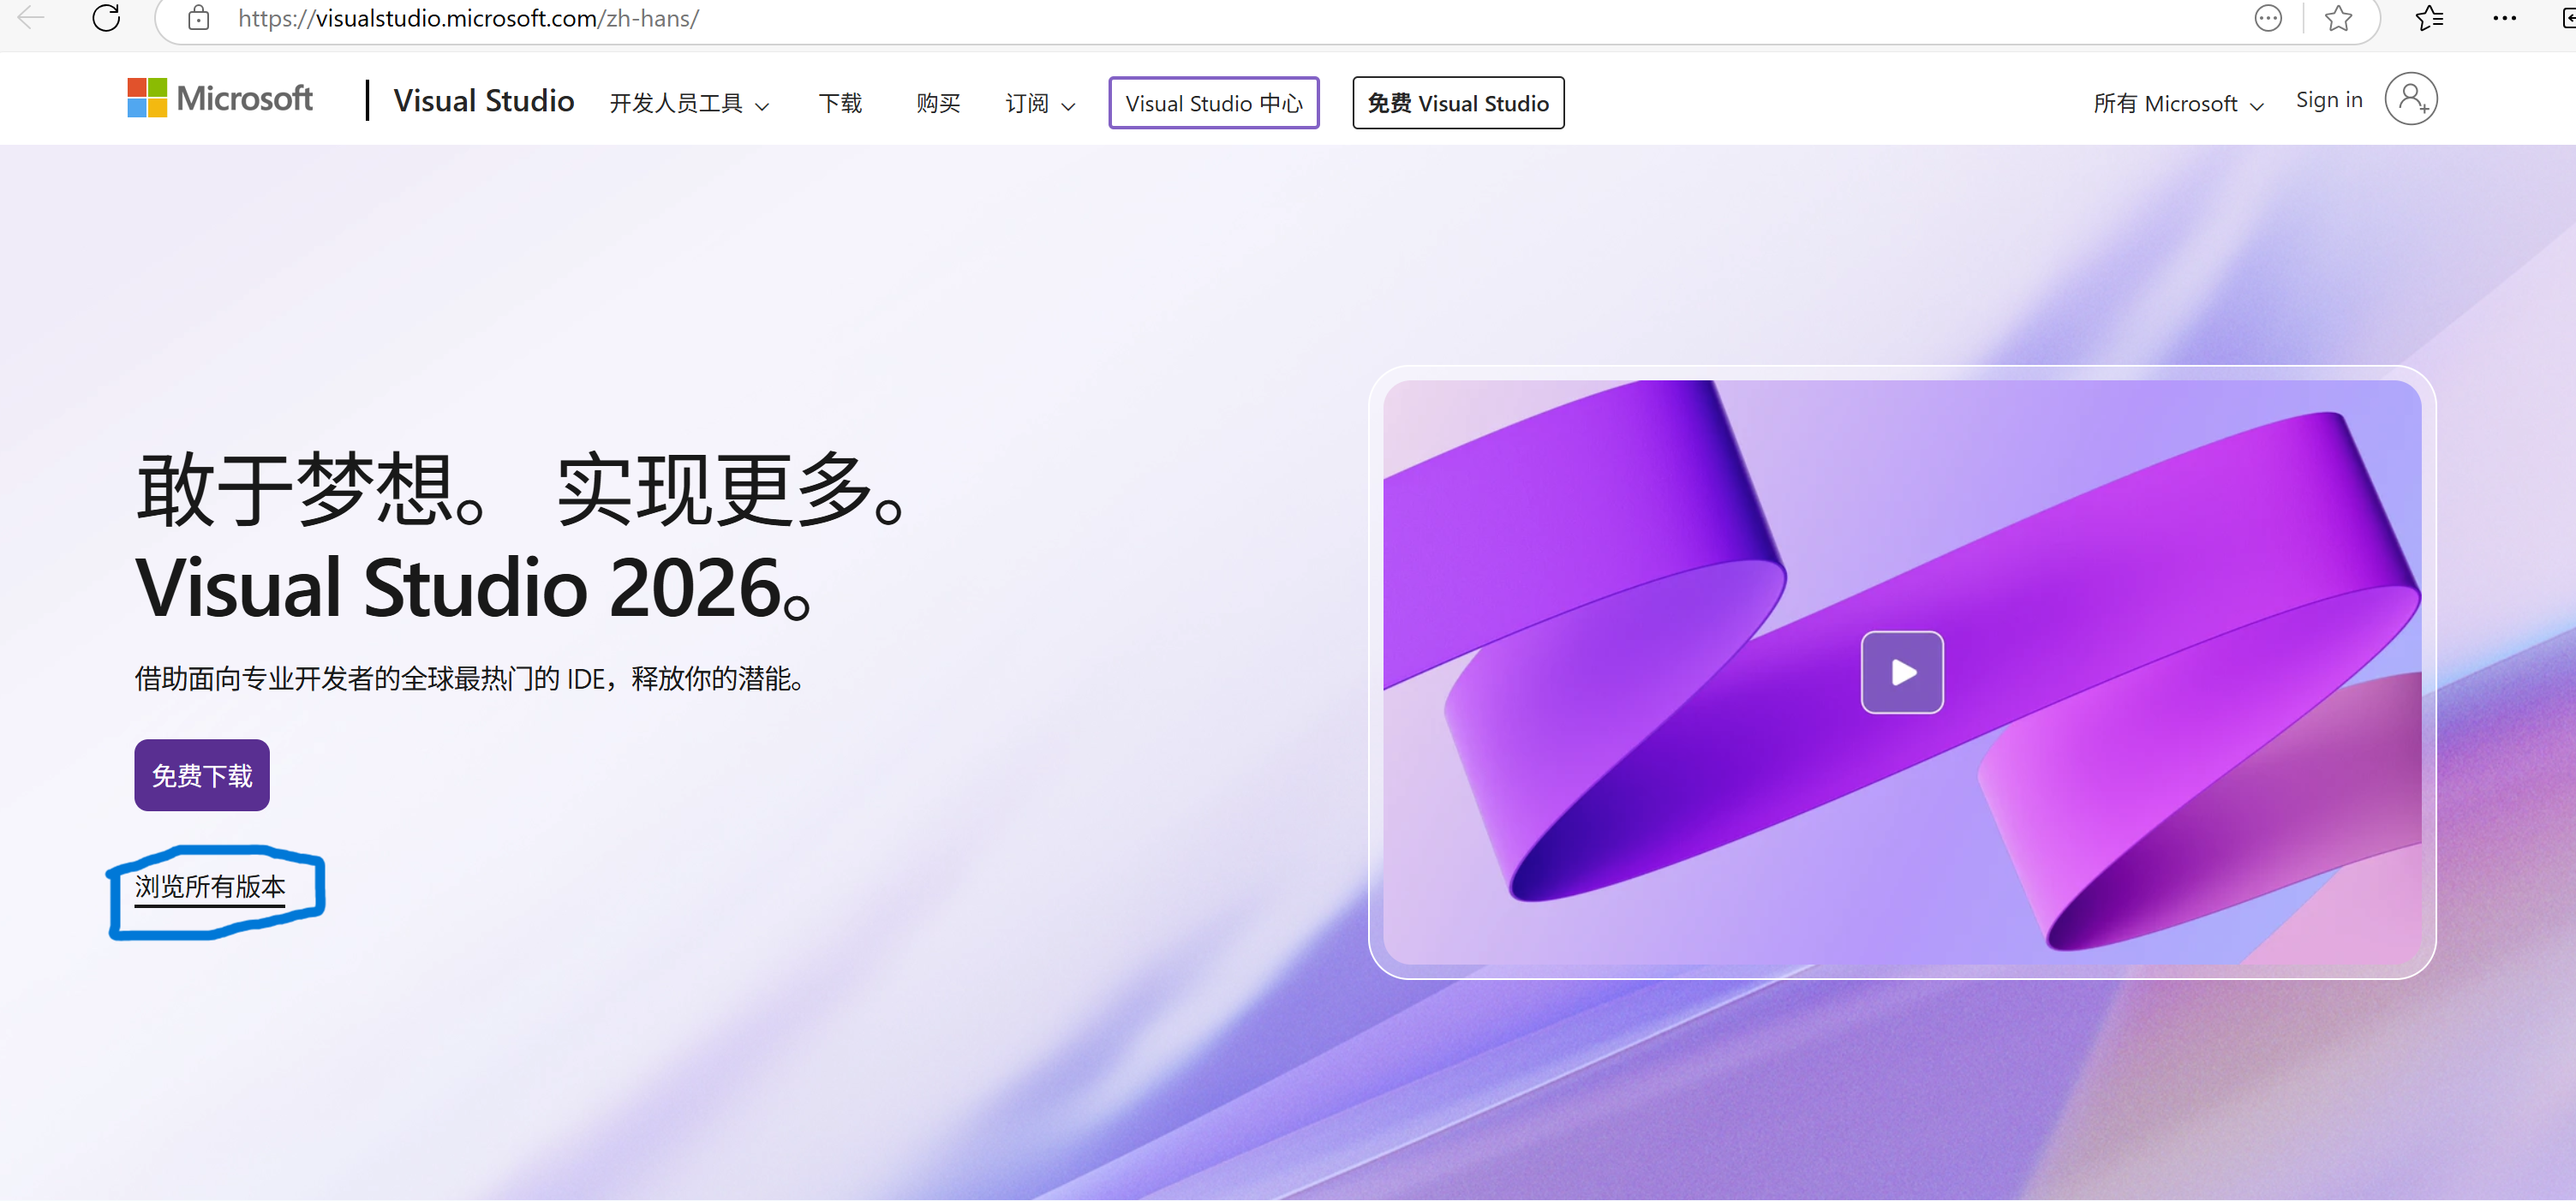The height and width of the screenshot is (1201, 2576).
Task: Open the favorites list icon
Action: click(2429, 18)
